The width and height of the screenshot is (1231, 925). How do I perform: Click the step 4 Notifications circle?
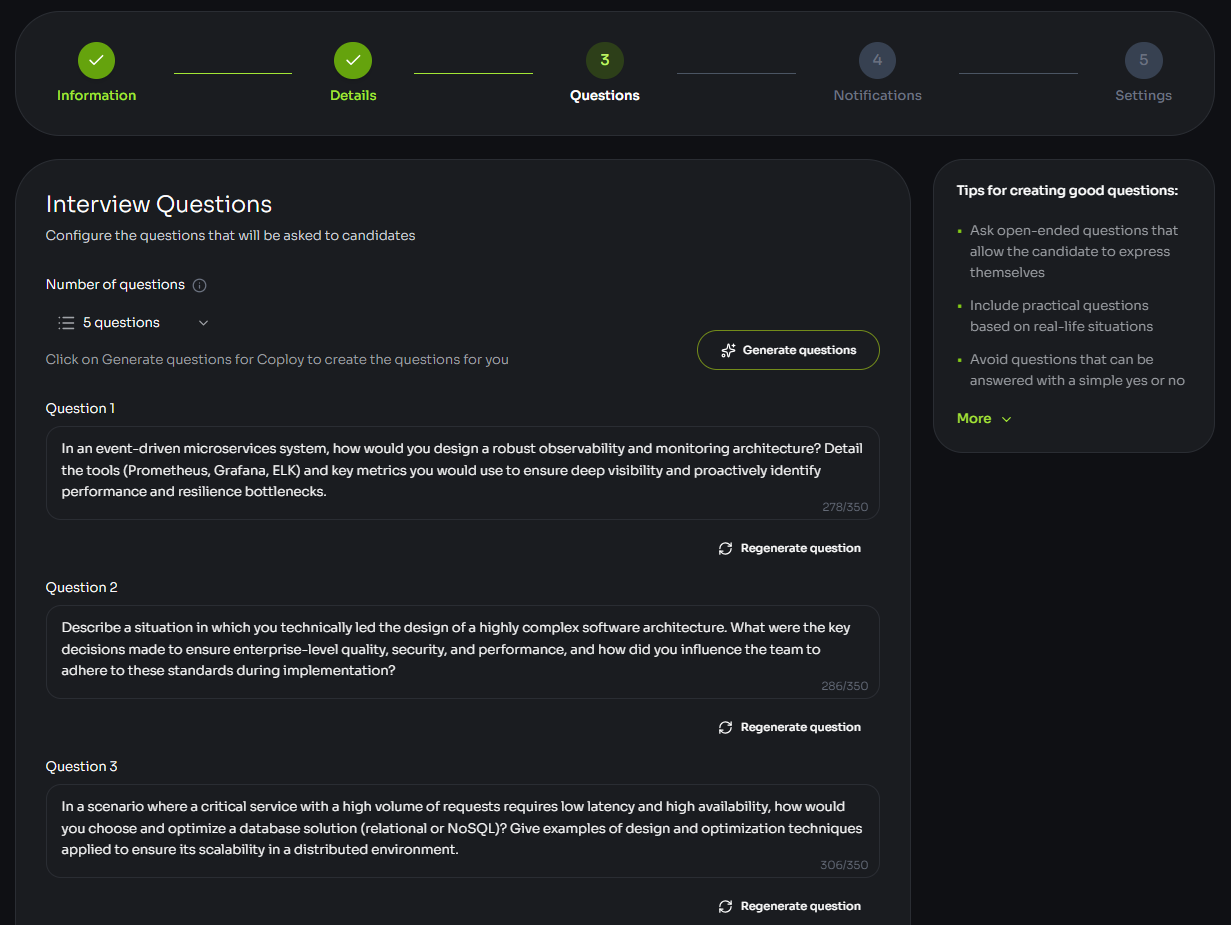click(x=877, y=60)
